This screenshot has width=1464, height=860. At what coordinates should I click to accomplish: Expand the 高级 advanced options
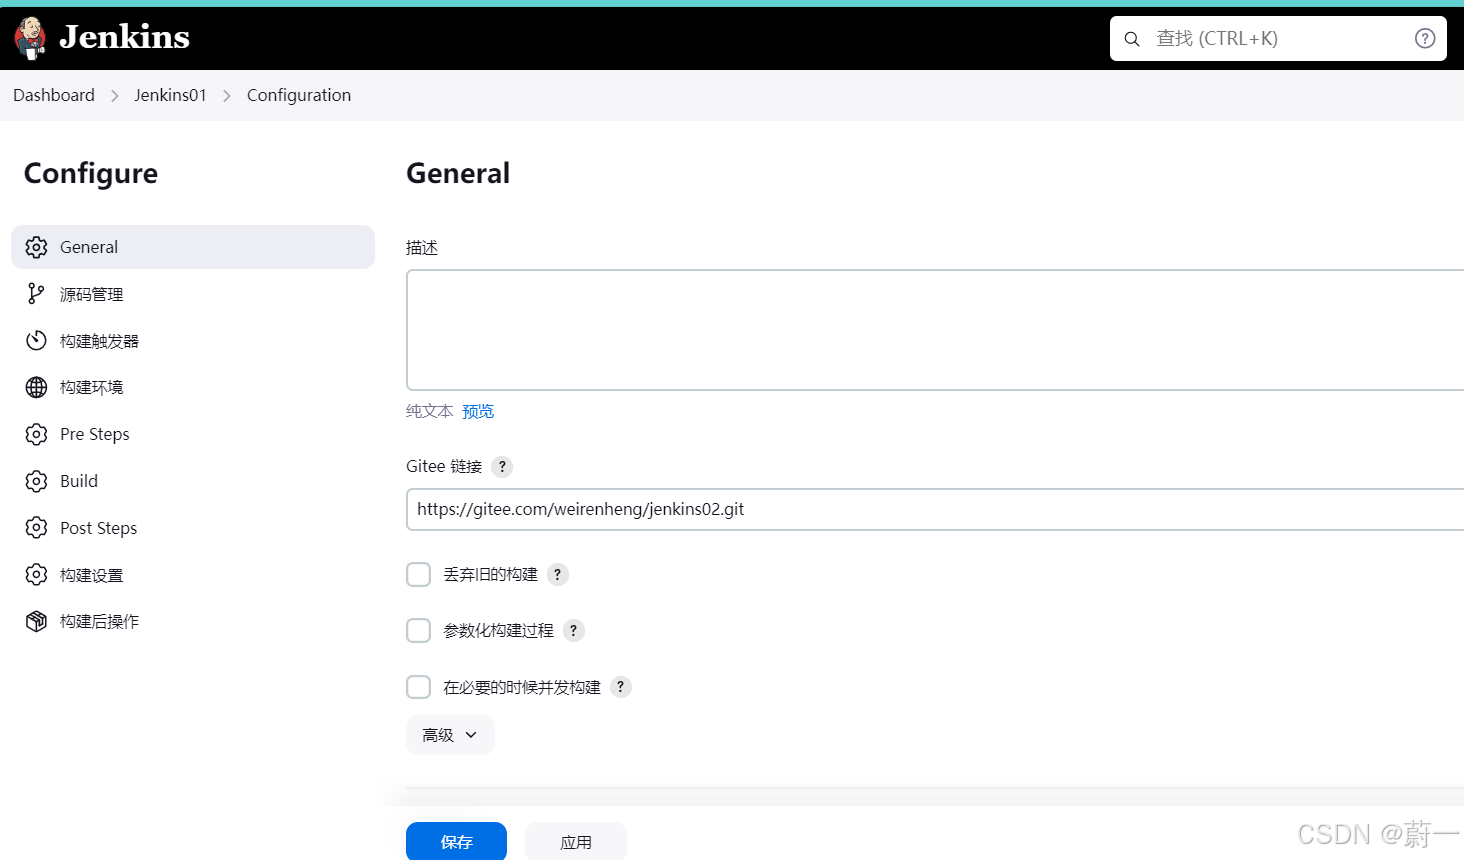click(x=450, y=735)
